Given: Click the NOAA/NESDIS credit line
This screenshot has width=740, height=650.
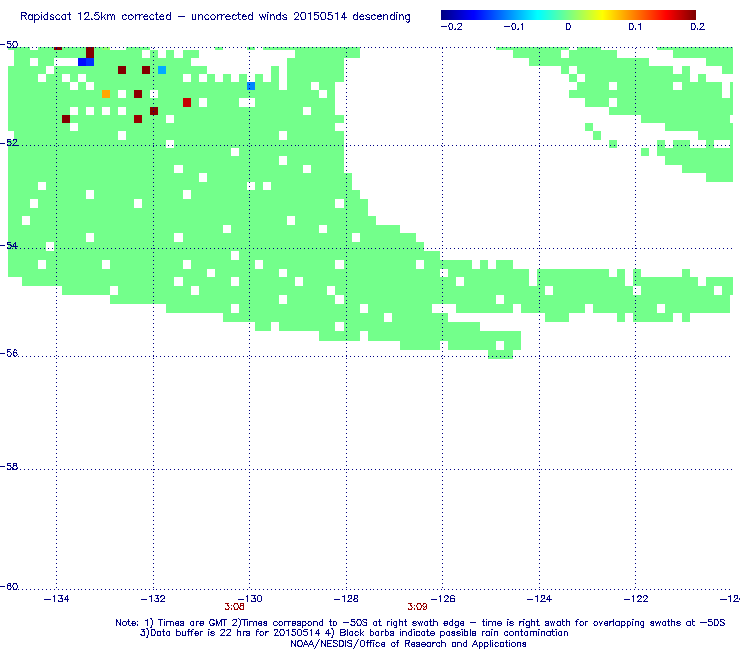Looking at the screenshot, I should click(408, 643).
